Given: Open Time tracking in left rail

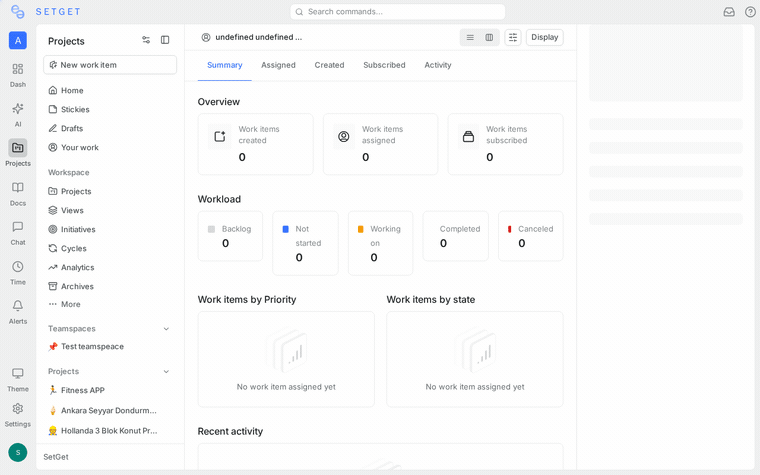Looking at the screenshot, I should (x=17, y=273).
